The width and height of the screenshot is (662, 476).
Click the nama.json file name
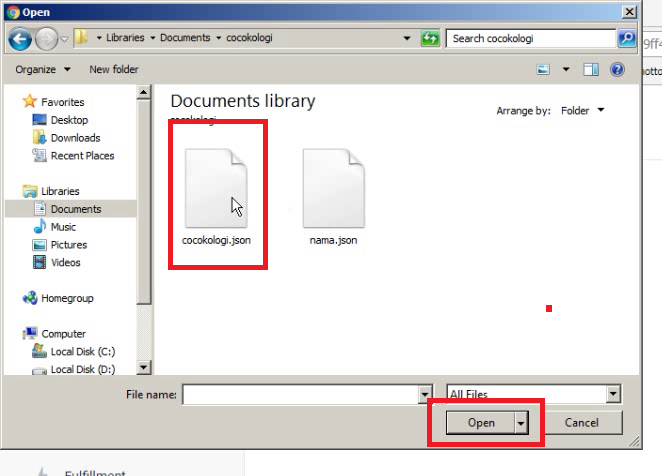(x=333, y=240)
